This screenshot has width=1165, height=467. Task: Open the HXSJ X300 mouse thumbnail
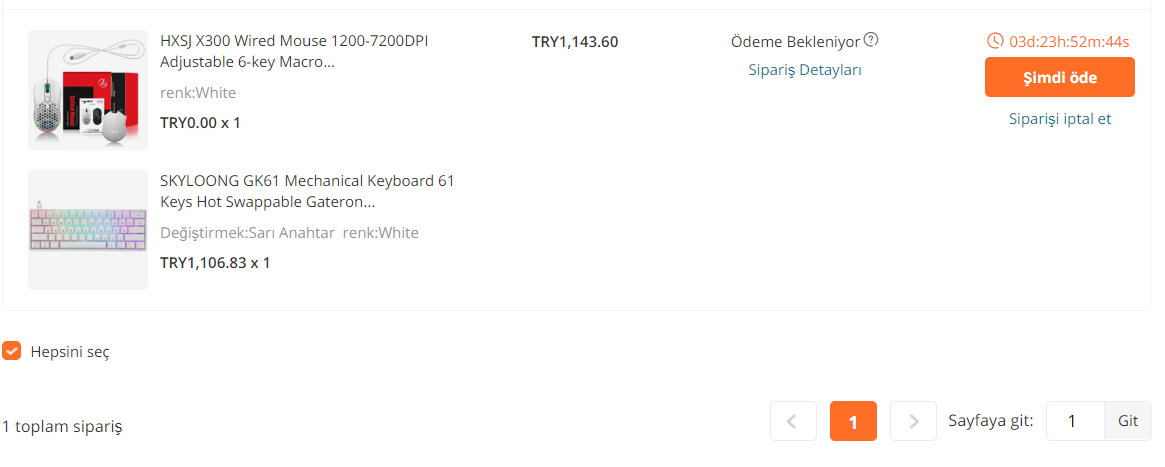[x=88, y=90]
